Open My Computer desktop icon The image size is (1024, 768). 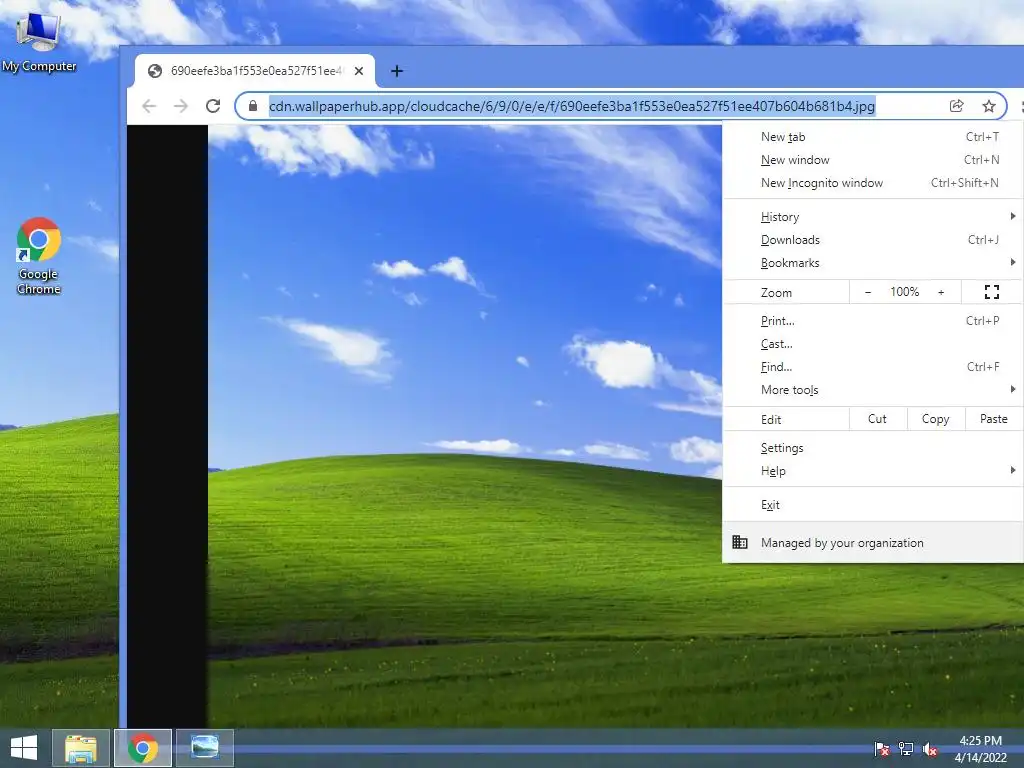[39, 42]
